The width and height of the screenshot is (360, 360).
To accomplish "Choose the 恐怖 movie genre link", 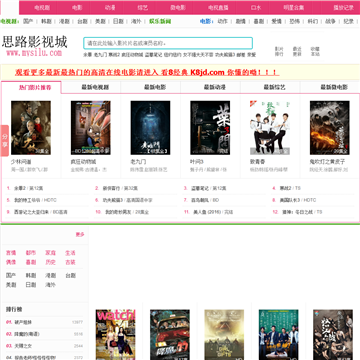I will tap(295, 21).
